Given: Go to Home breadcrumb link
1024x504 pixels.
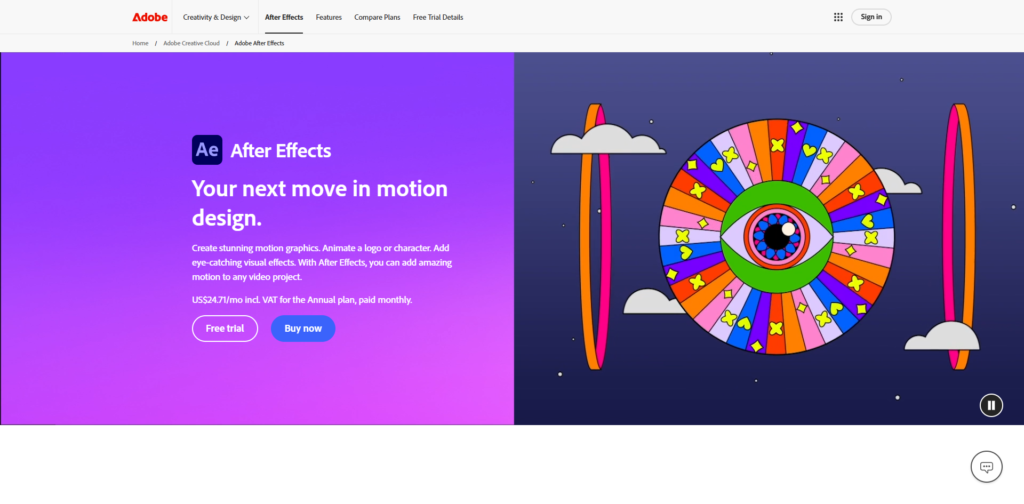Looking at the screenshot, I should (140, 43).
